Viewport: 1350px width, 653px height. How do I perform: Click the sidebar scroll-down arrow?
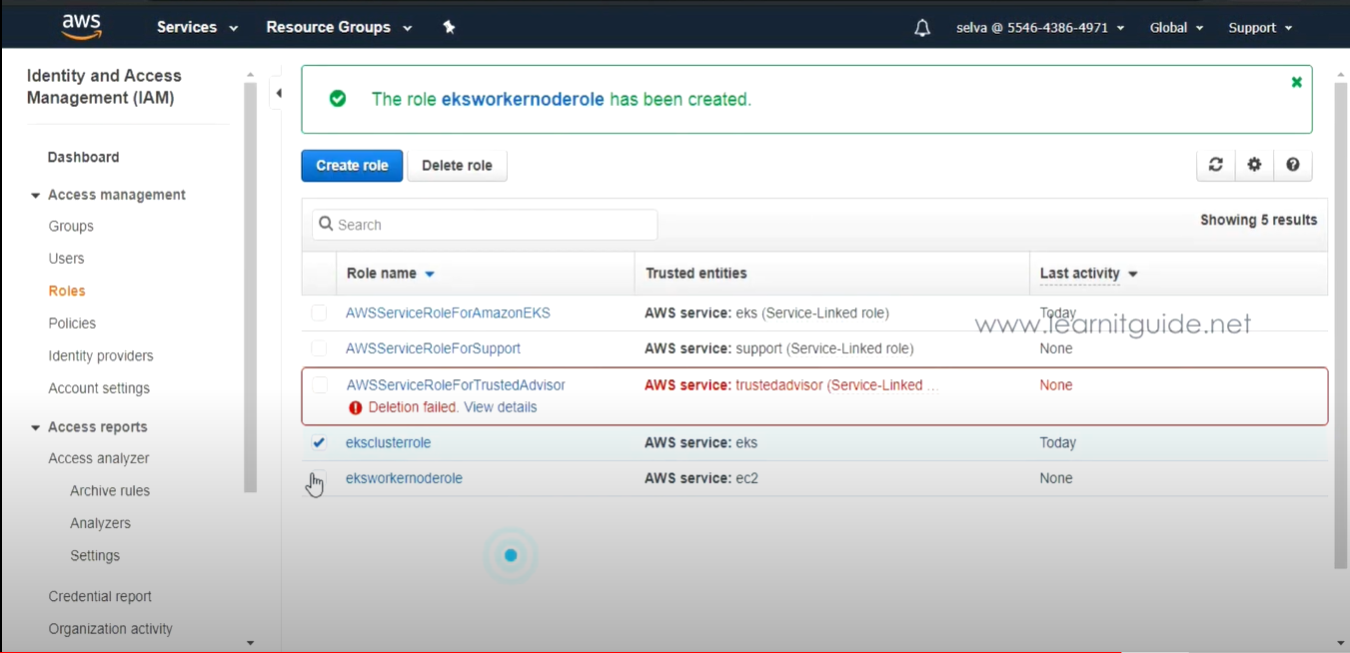[x=250, y=643]
